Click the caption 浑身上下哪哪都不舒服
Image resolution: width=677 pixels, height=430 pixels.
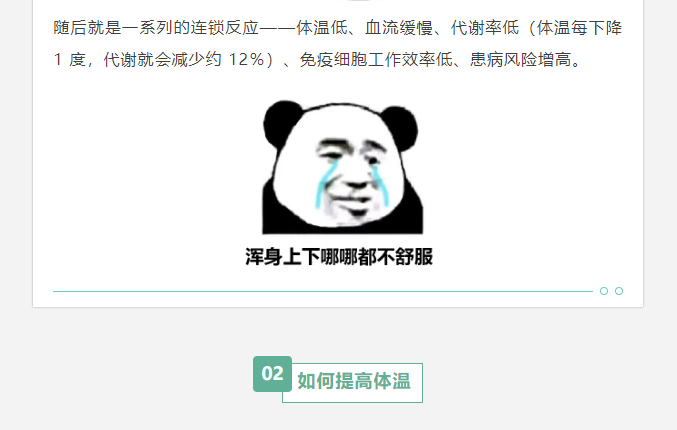(x=339, y=256)
